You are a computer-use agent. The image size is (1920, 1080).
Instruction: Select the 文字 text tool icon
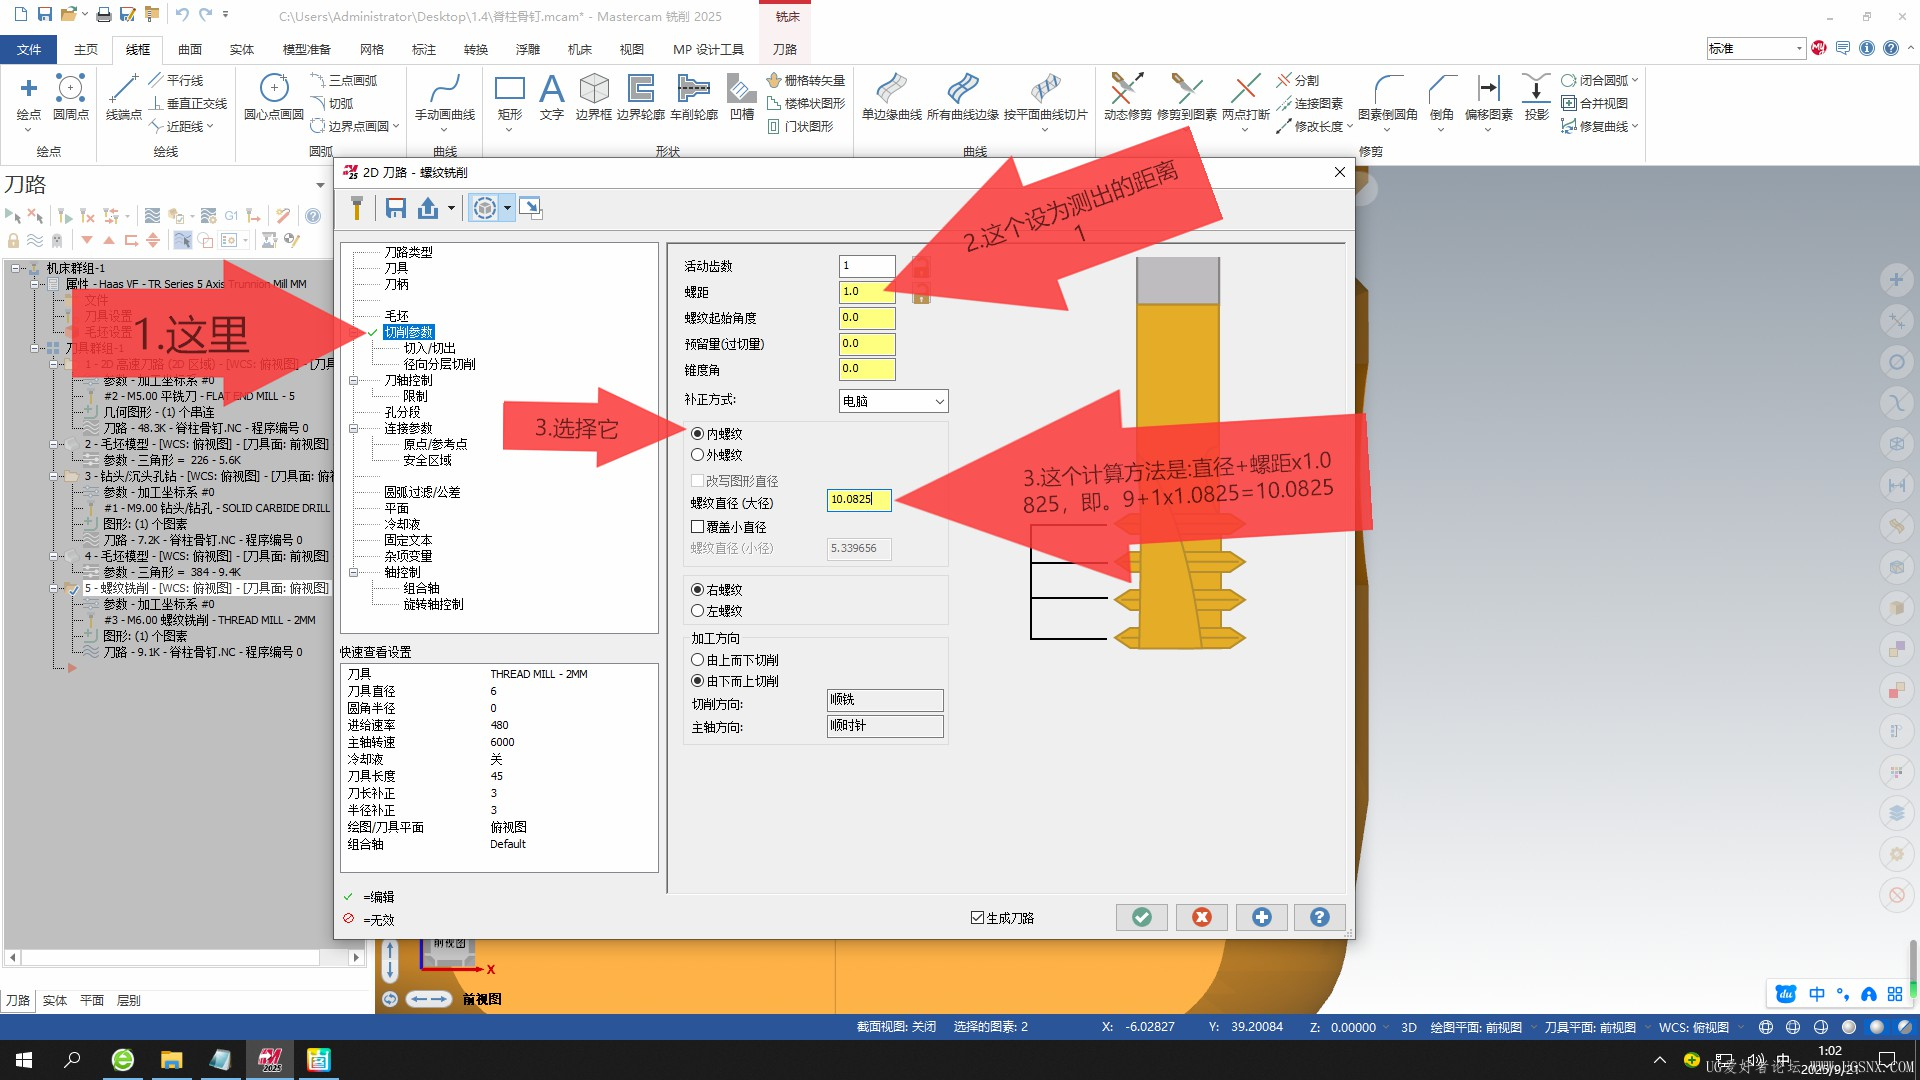point(551,90)
